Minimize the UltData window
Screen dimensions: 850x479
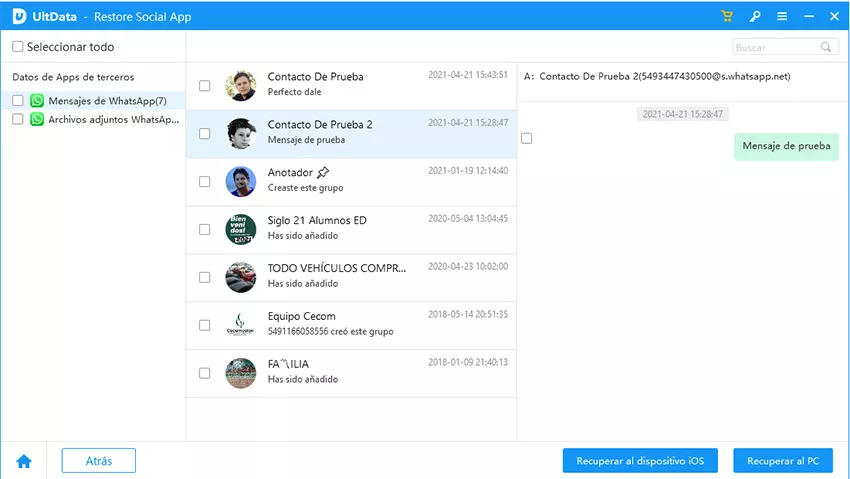[809, 16]
